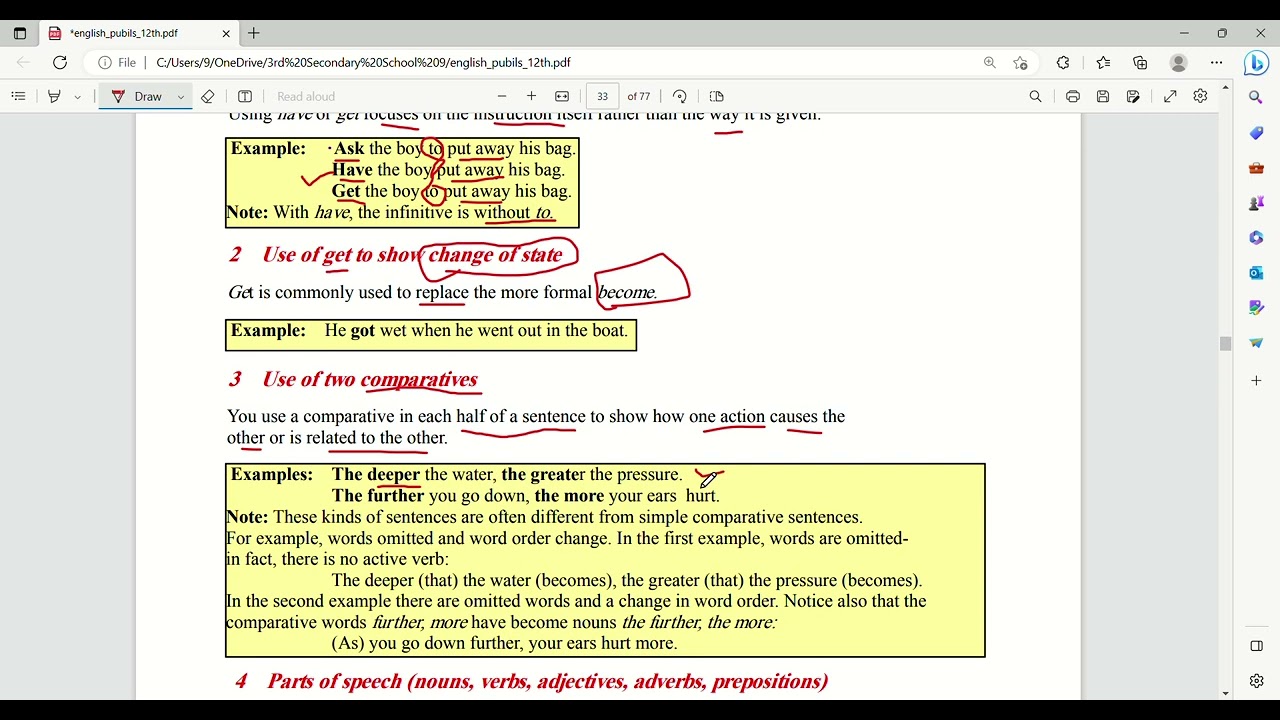Open the profile account menu
Image resolution: width=1280 pixels, height=720 pixels.
(x=1178, y=62)
